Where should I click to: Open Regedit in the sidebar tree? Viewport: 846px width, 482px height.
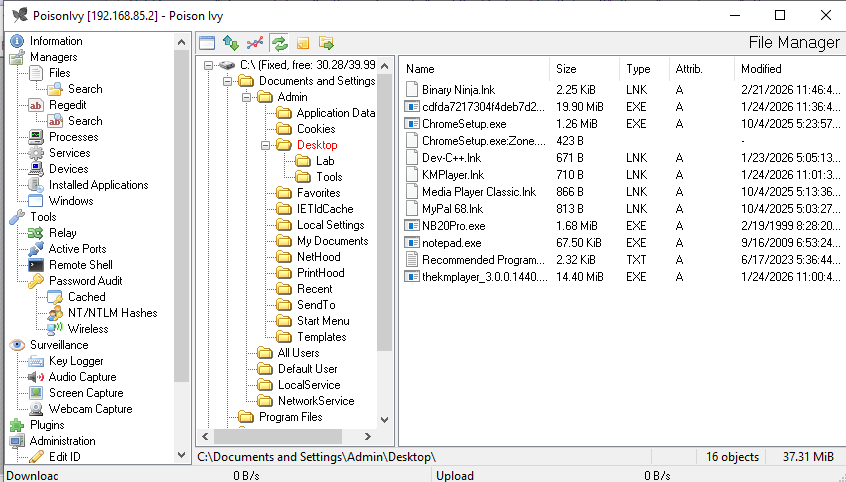[x=69, y=105]
